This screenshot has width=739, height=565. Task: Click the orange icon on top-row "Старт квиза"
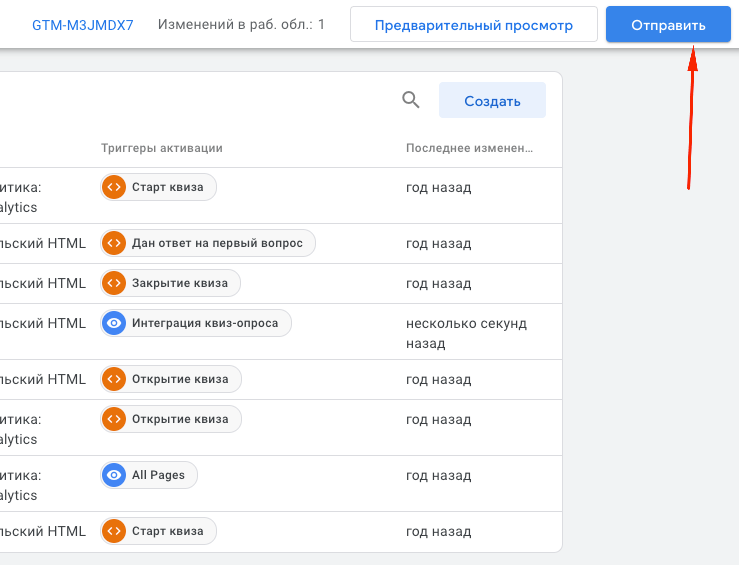click(114, 187)
